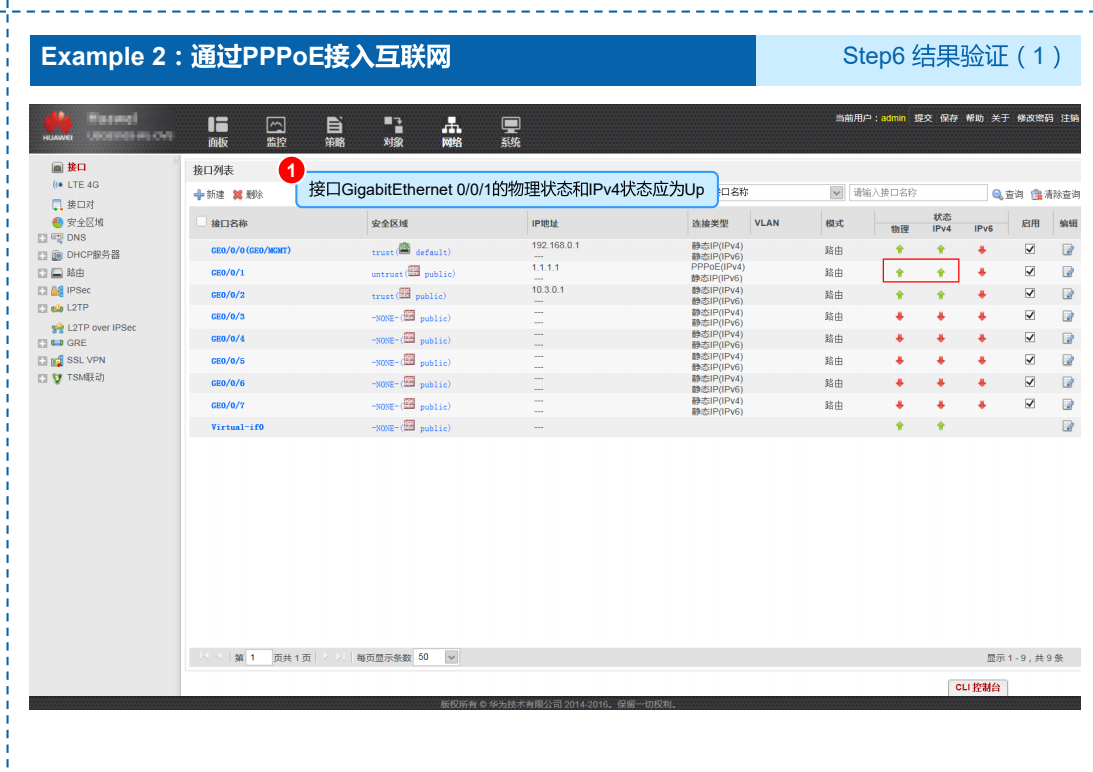This screenshot has width=1093, height=772.
Task: Tick the select-all checkbox beside 接口名称 header
Action: tap(202, 222)
